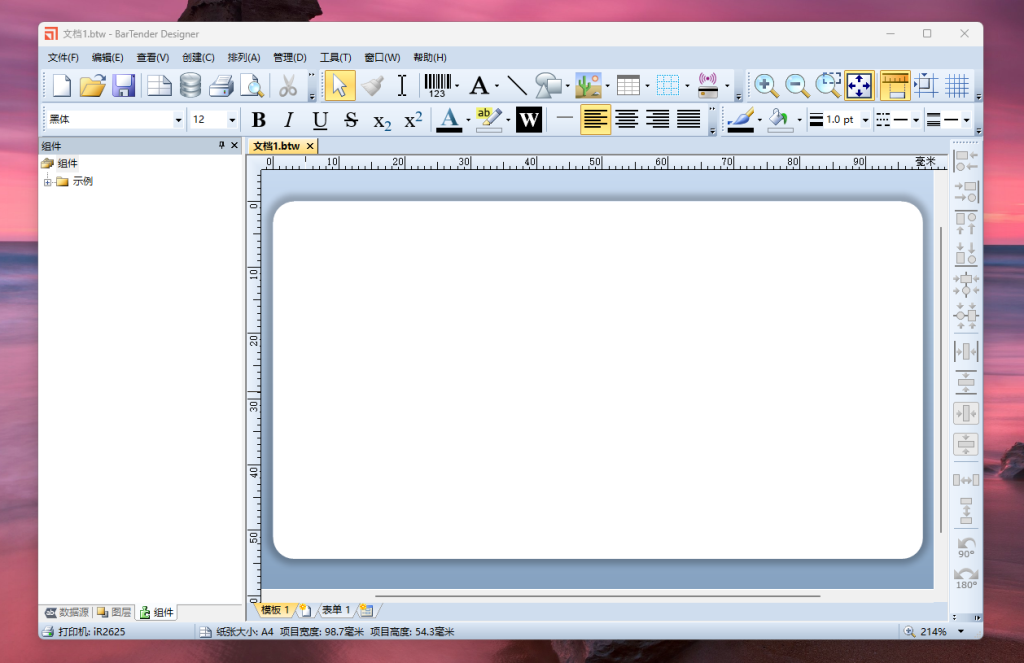This screenshot has height=663, width=1024.
Task: Open the font name dropdown
Action: coord(178,120)
